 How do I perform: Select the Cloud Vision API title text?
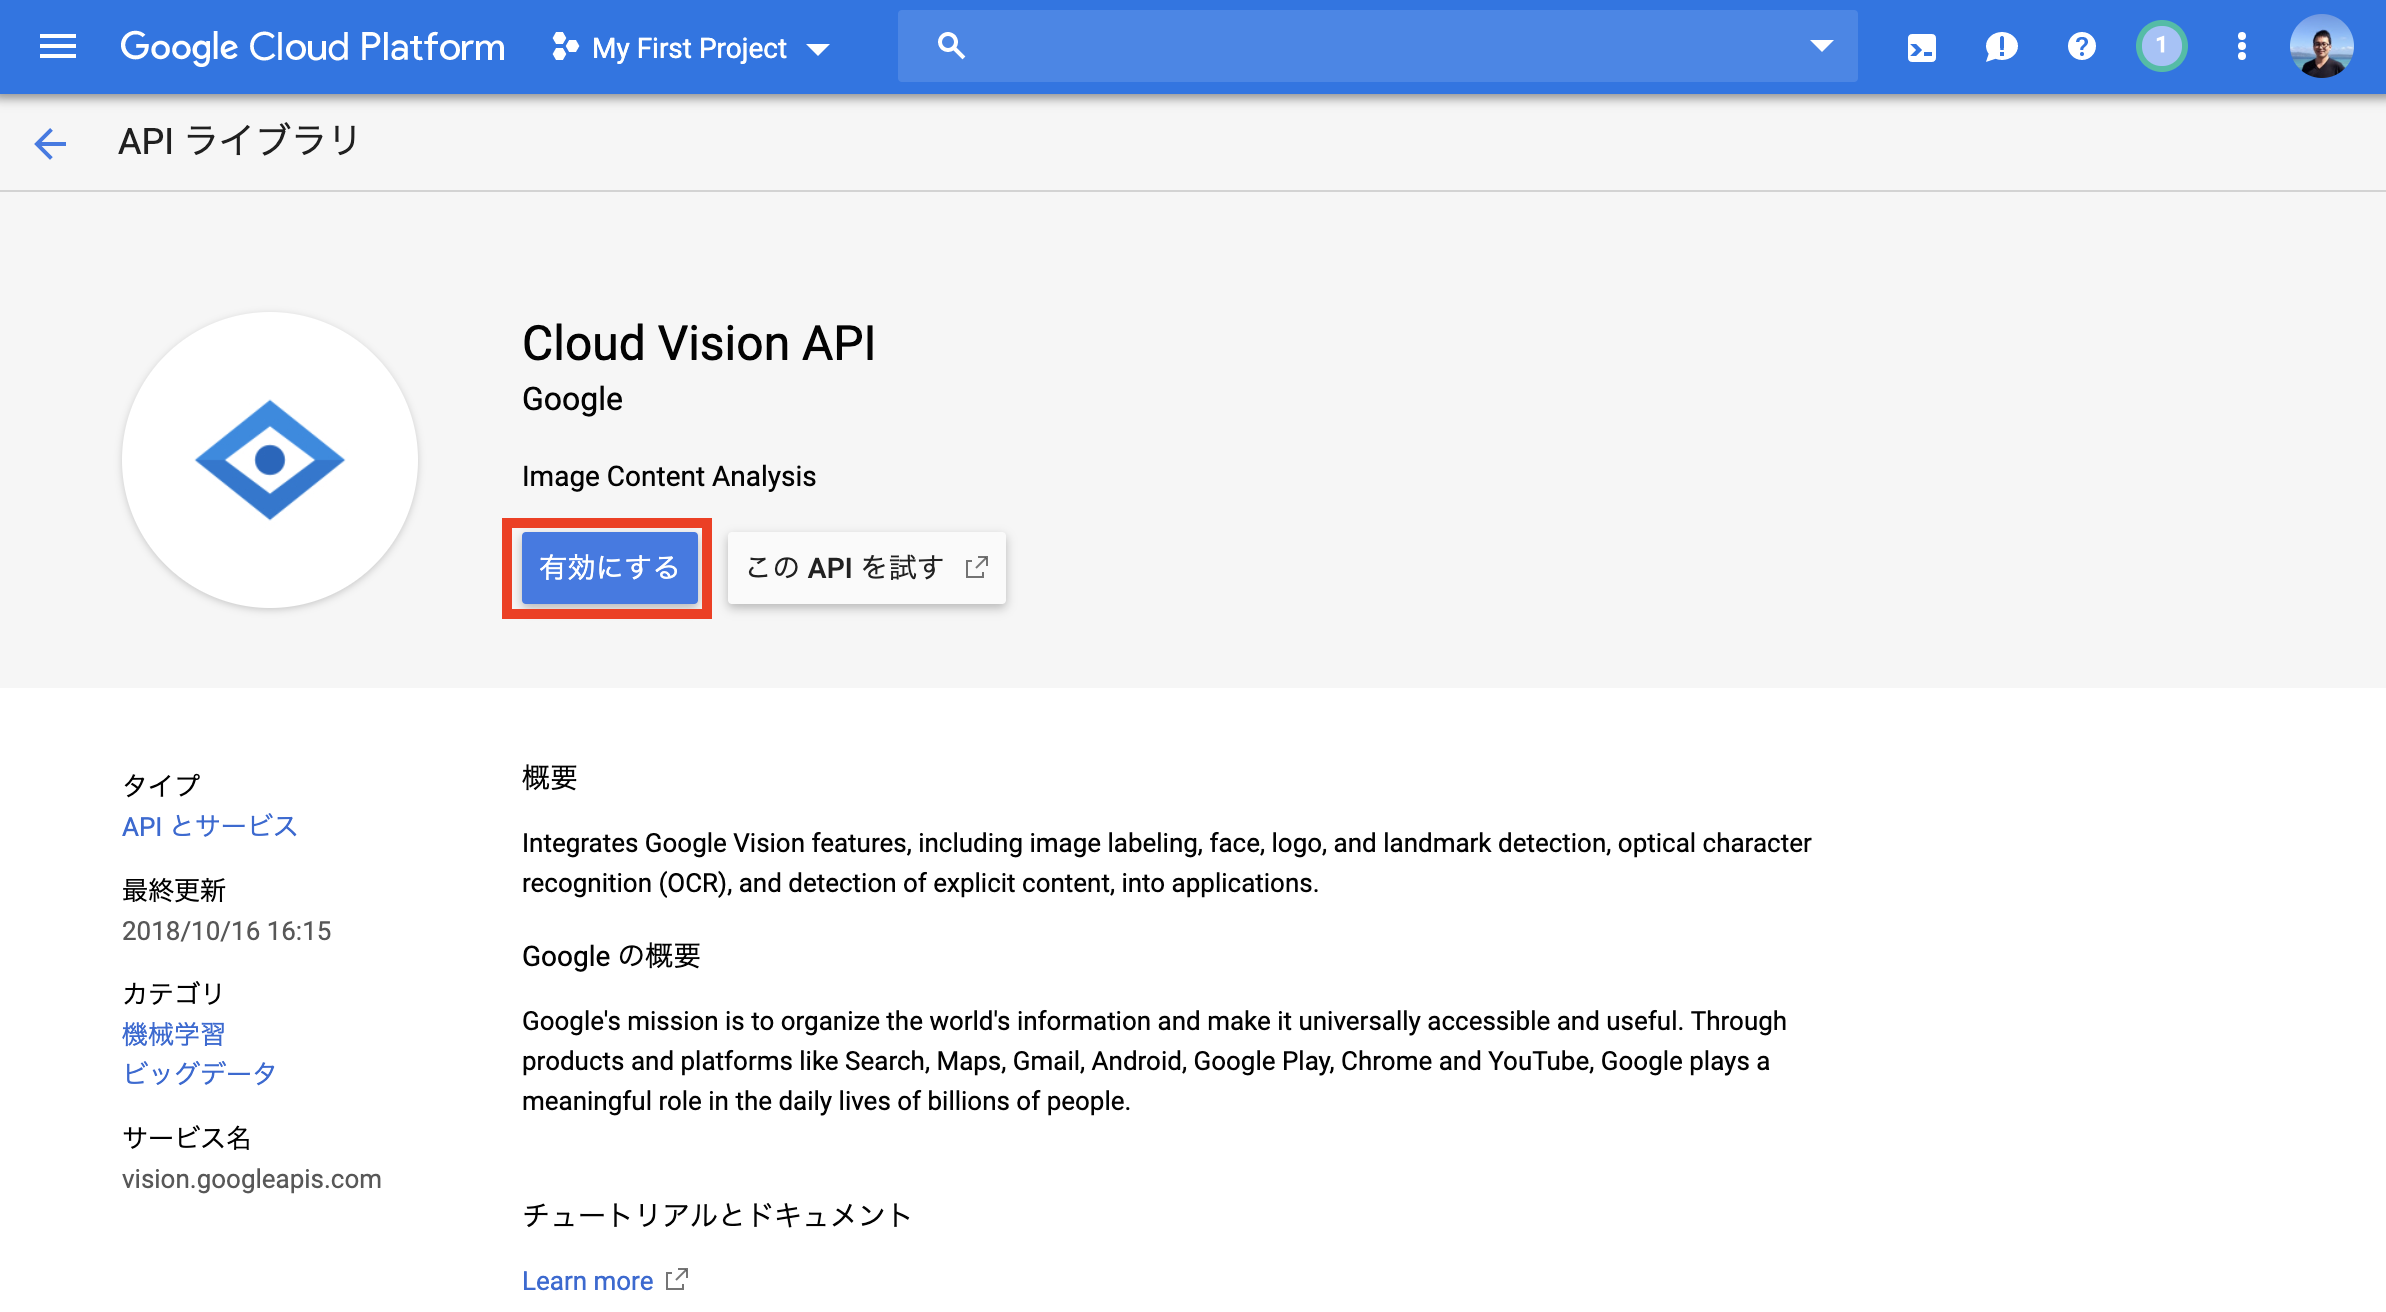coord(698,344)
